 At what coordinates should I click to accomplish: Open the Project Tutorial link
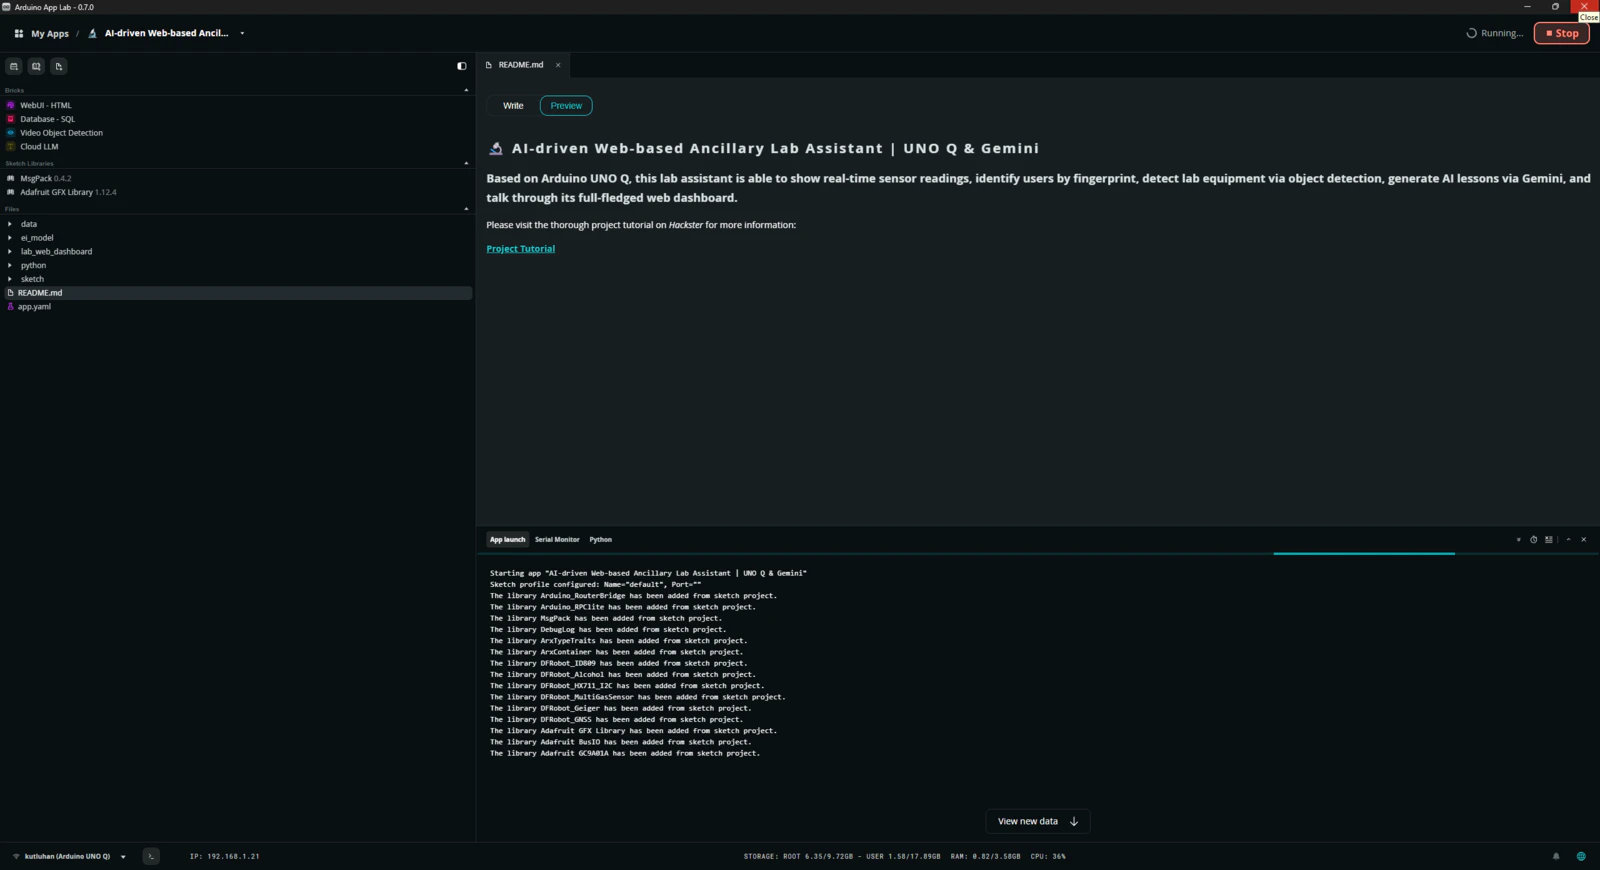tap(521, 249)
